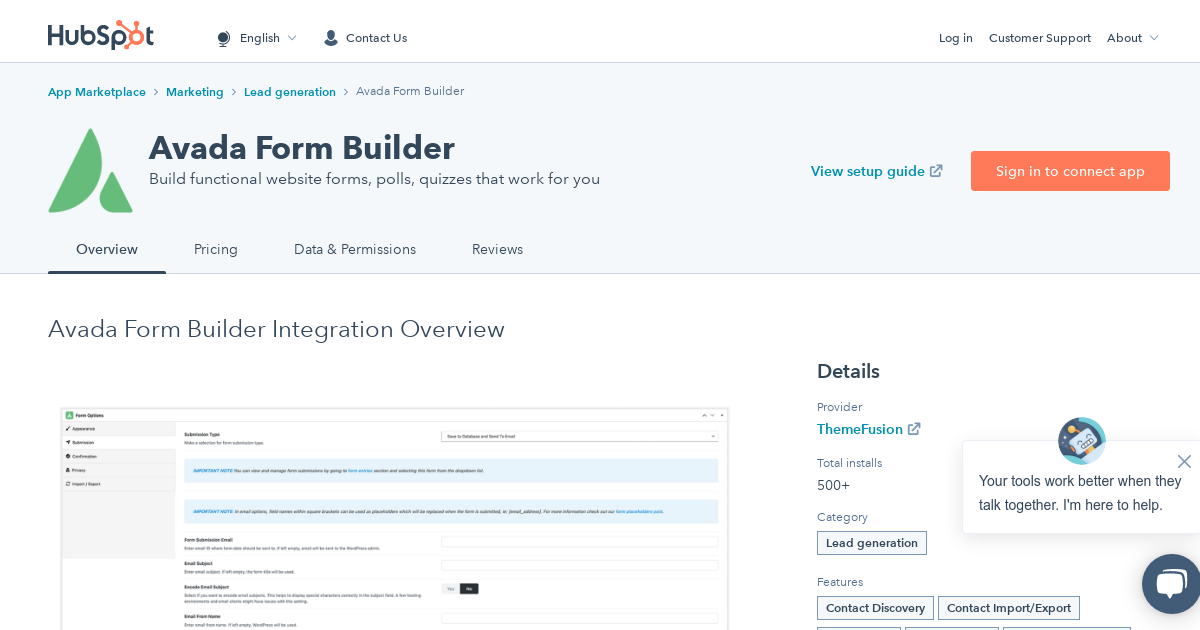Set Encode Email Subject toggle to Yes

[449, 588]
